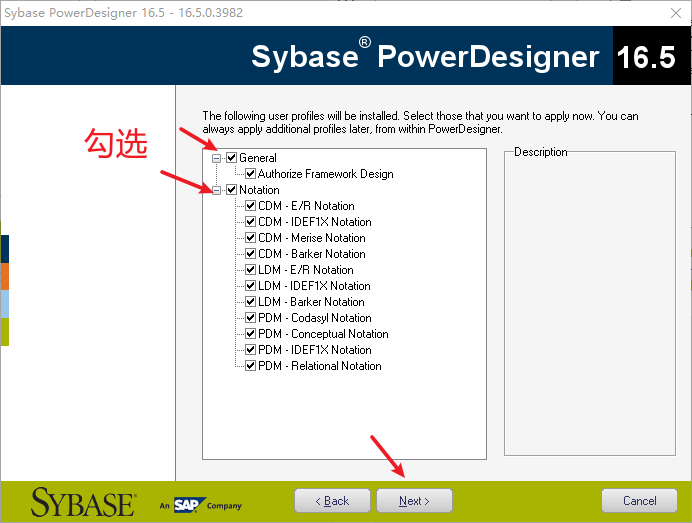Viewport: 692px width, 523px height.
Task: Toggle CDM - Barker Notation checkbox
Action: [251, 254]
